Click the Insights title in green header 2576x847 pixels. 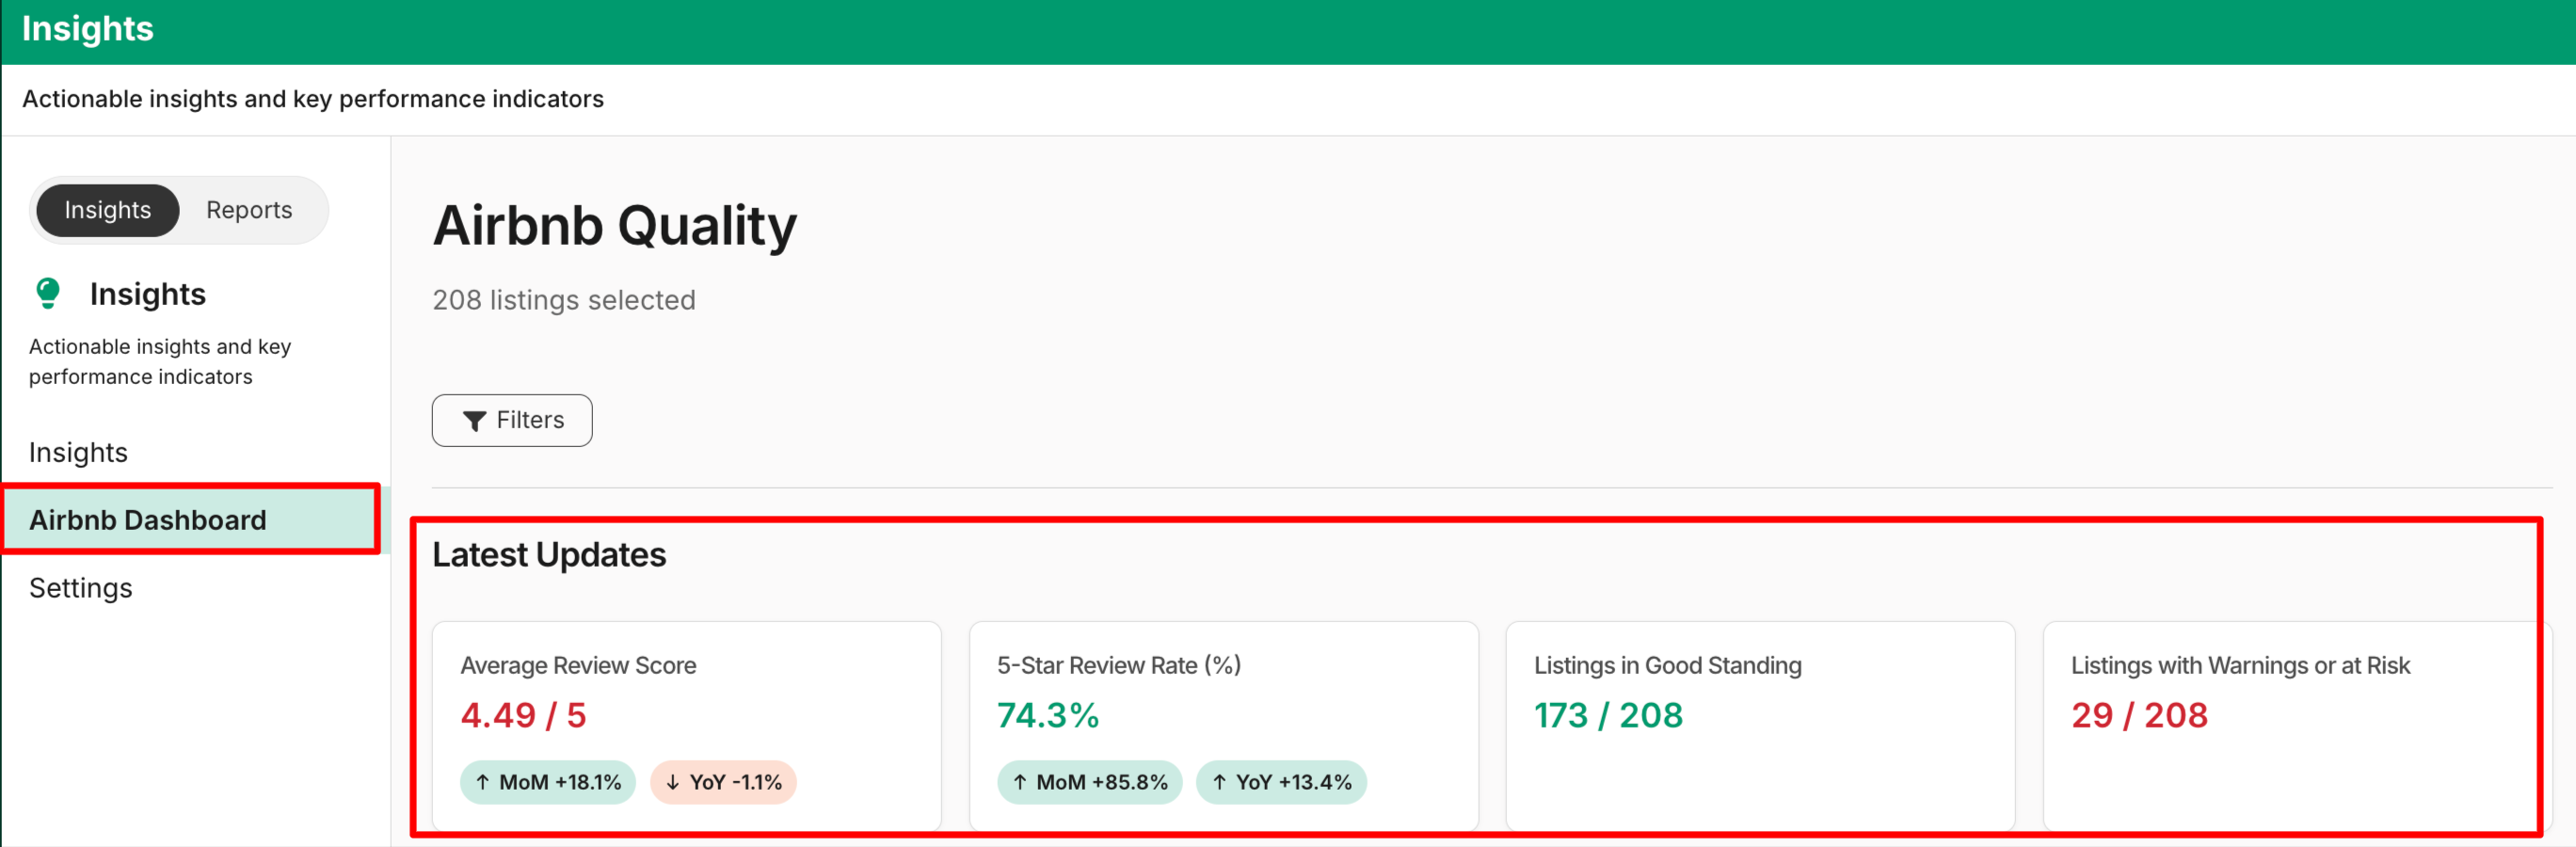(88, 28)
